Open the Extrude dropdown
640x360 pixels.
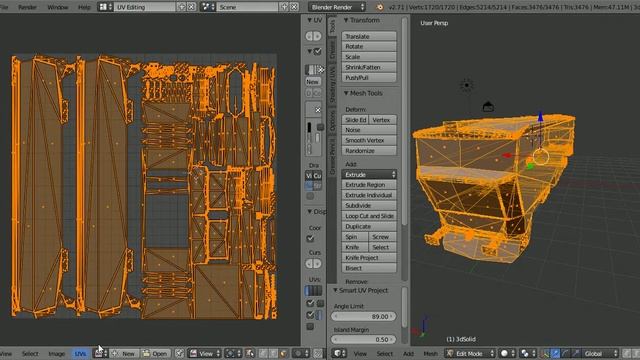(369, 175)
